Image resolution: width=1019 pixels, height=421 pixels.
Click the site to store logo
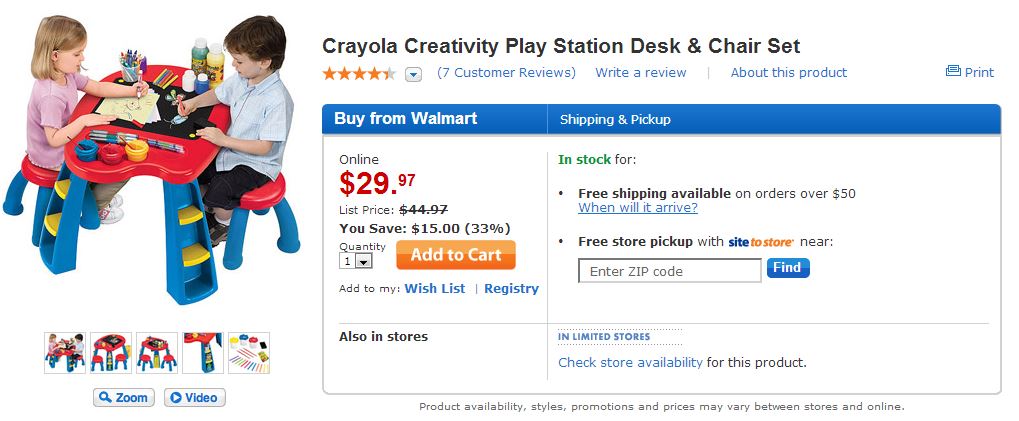click(x=760, y=242)
